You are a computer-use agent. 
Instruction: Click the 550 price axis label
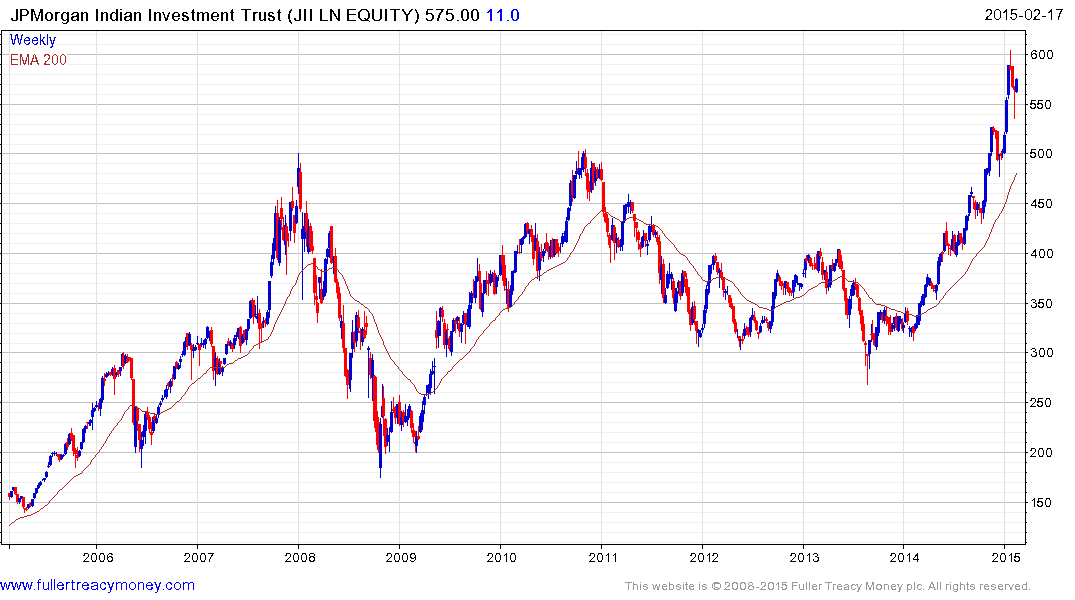pos(1041,105)
